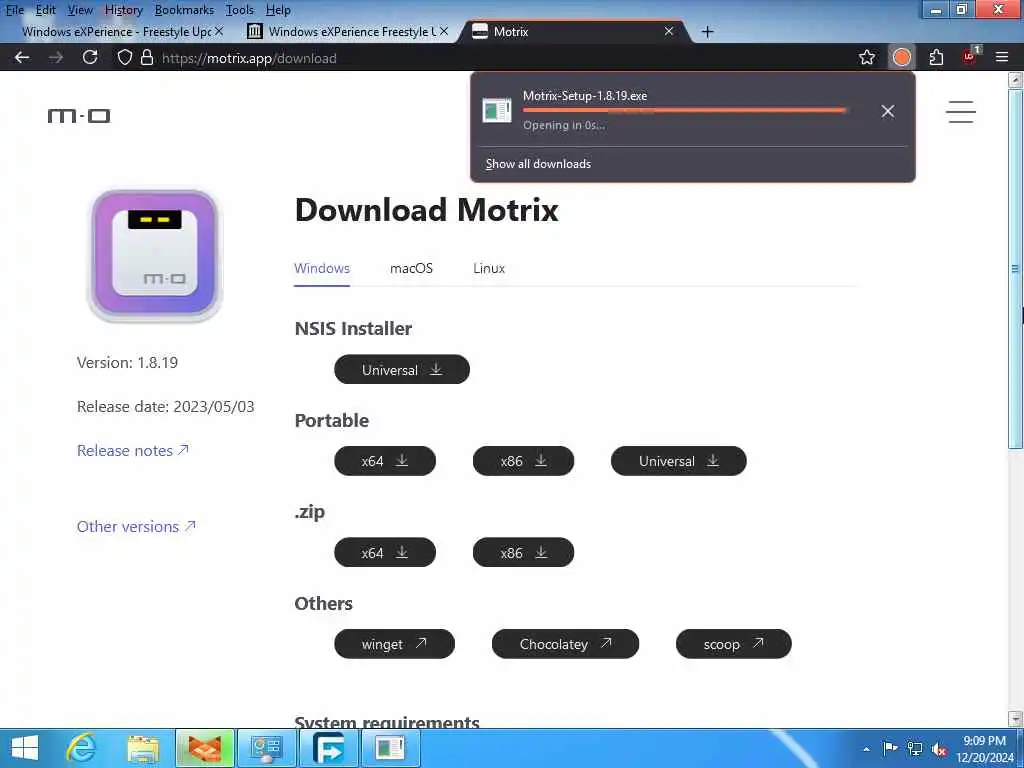Launch Internet Explorer from the taskbar
Viewport: 1024px width, 768px height.
(x=82, y=748)
